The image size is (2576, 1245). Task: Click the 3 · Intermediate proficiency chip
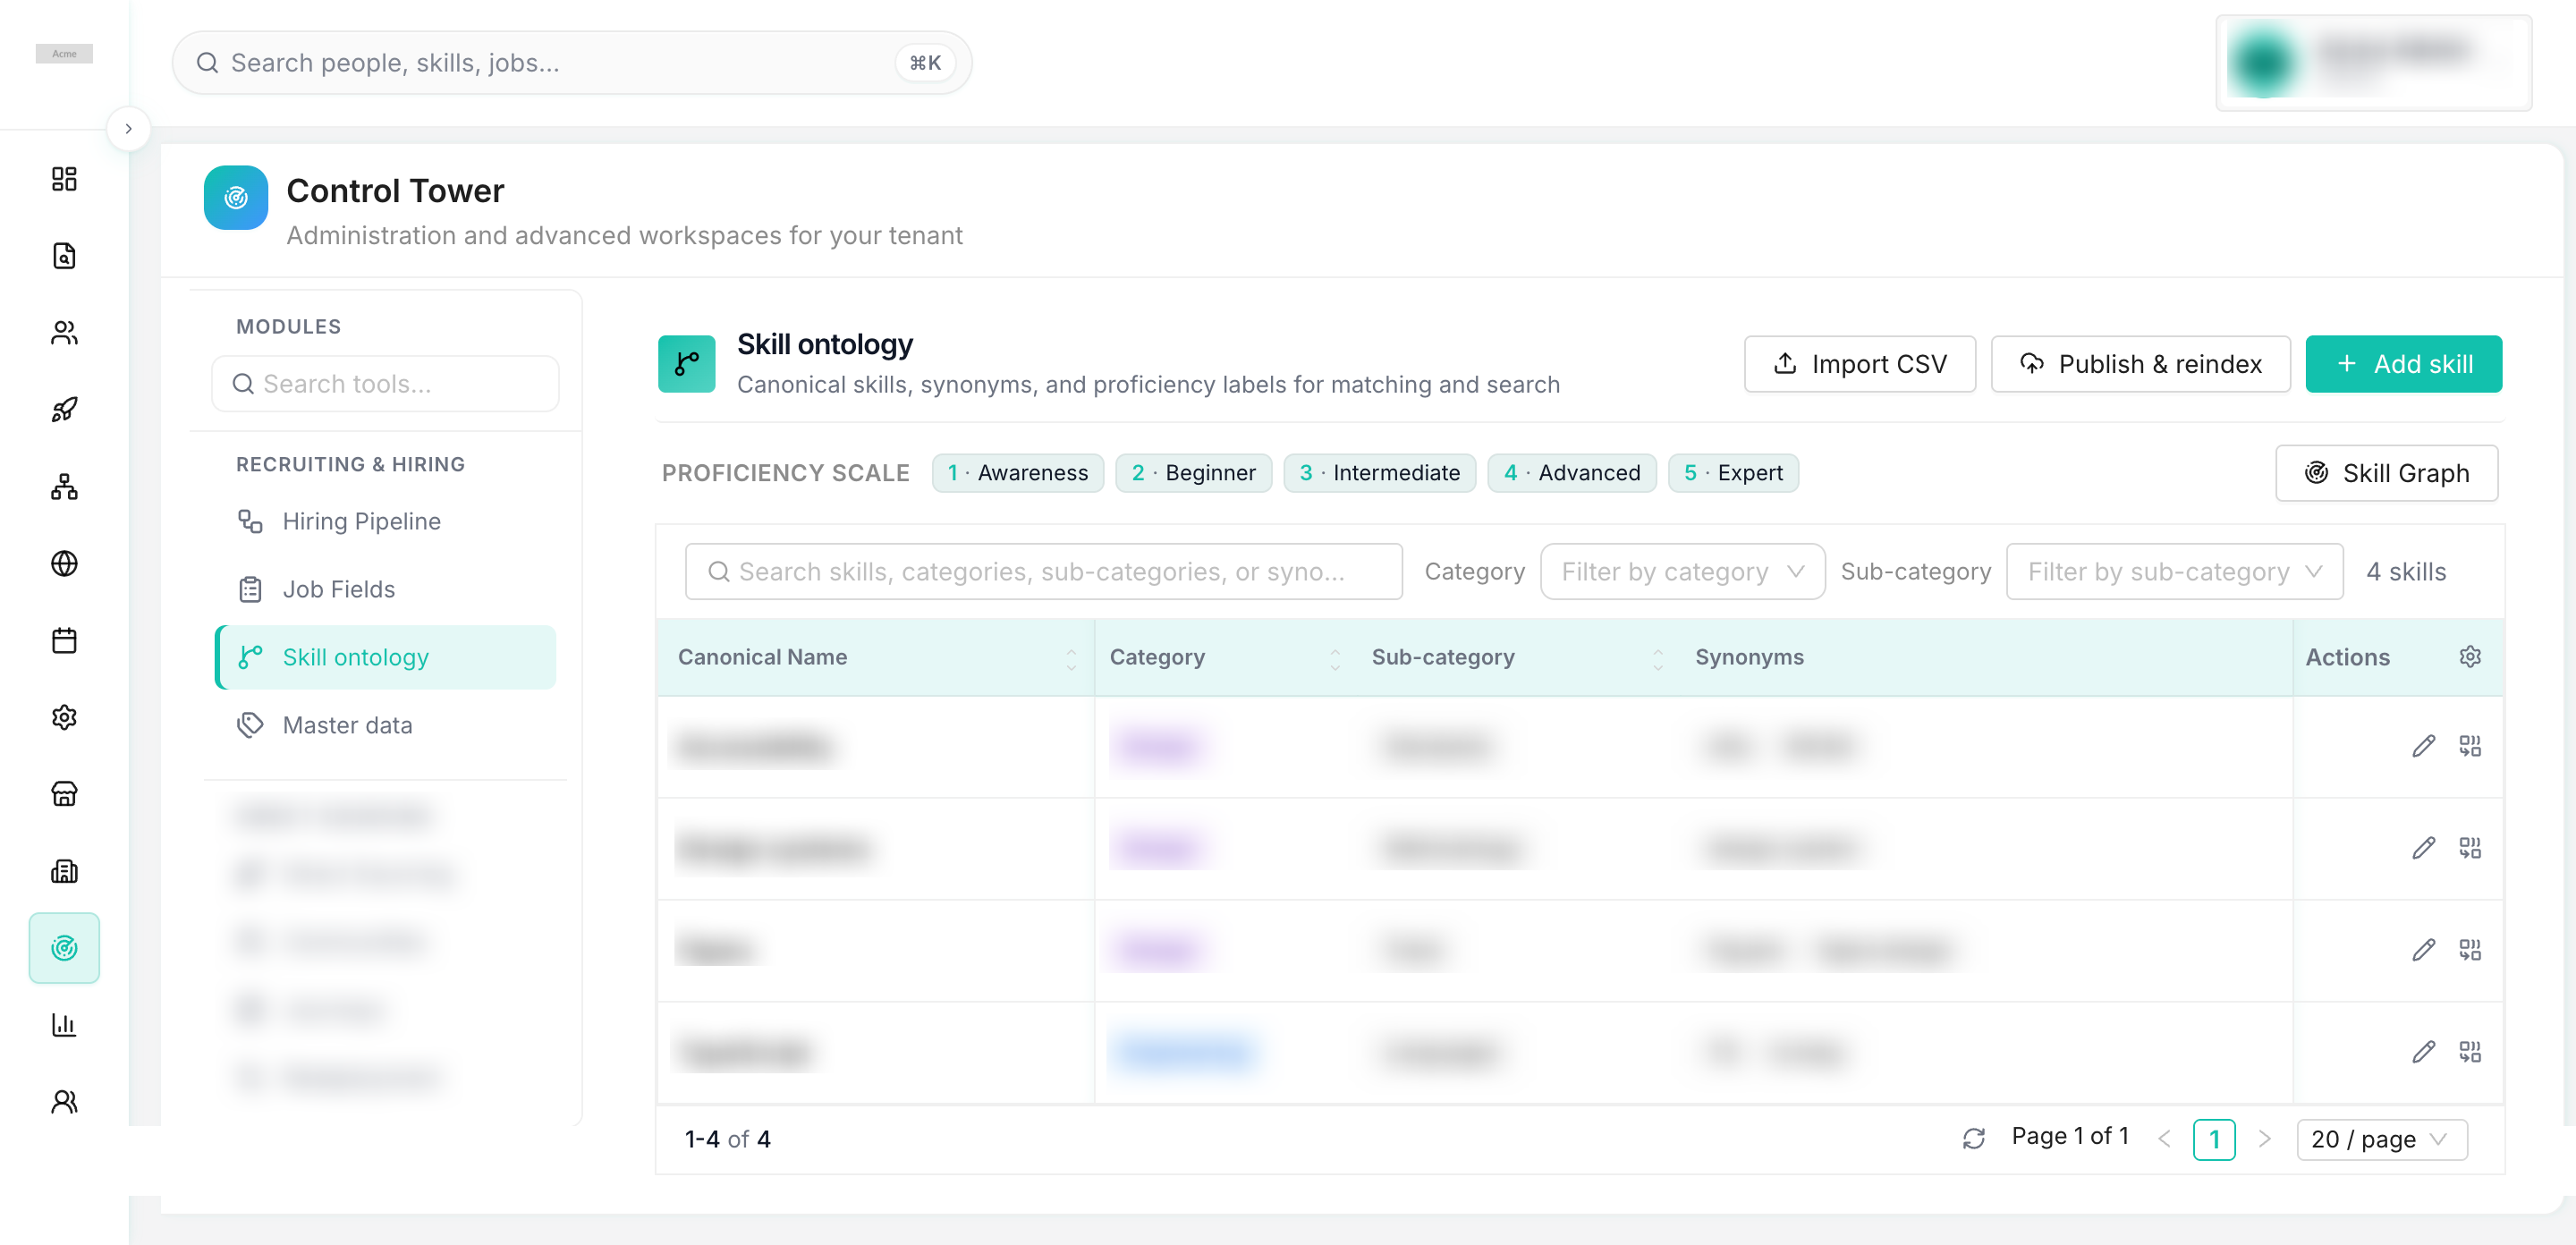click(x=1379, y=473)
